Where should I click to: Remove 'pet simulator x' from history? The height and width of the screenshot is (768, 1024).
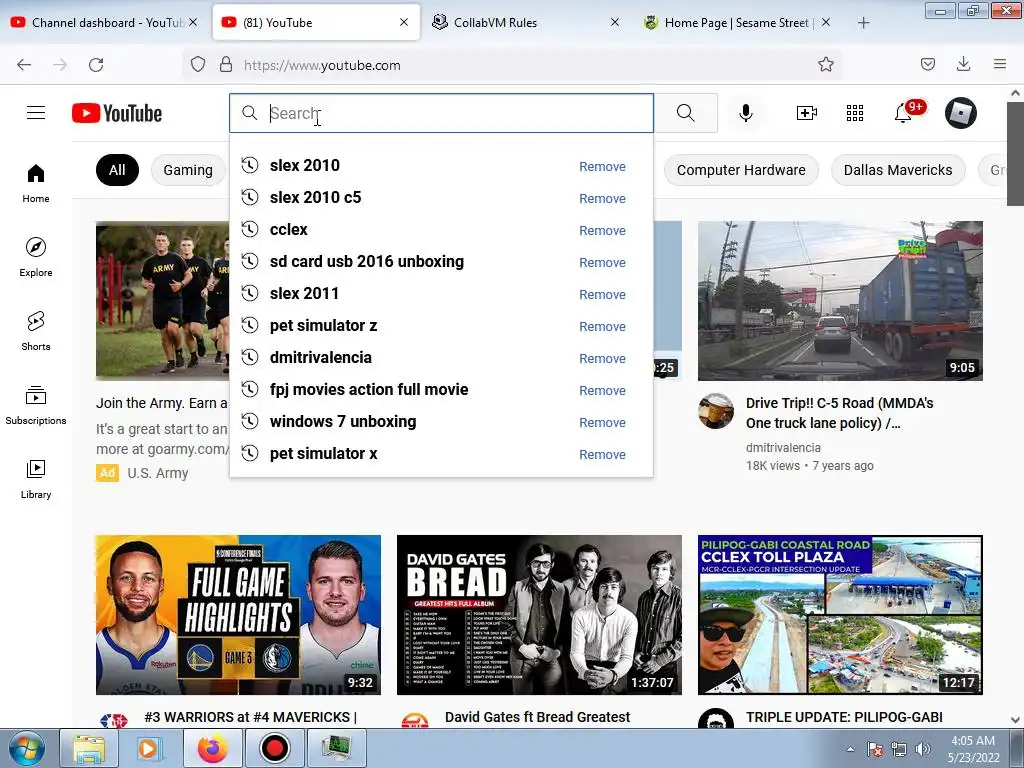pos(602,455)
